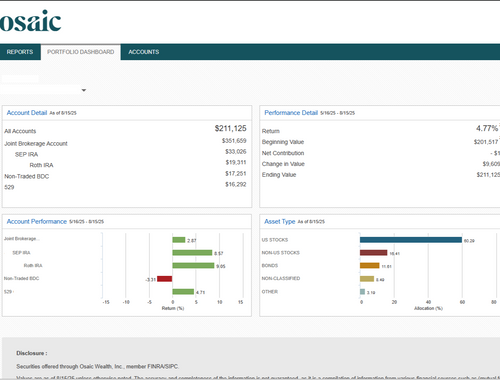Select the SEP IRA account row
The height and width of the screenshot is (380, 500).
point(125,154)
